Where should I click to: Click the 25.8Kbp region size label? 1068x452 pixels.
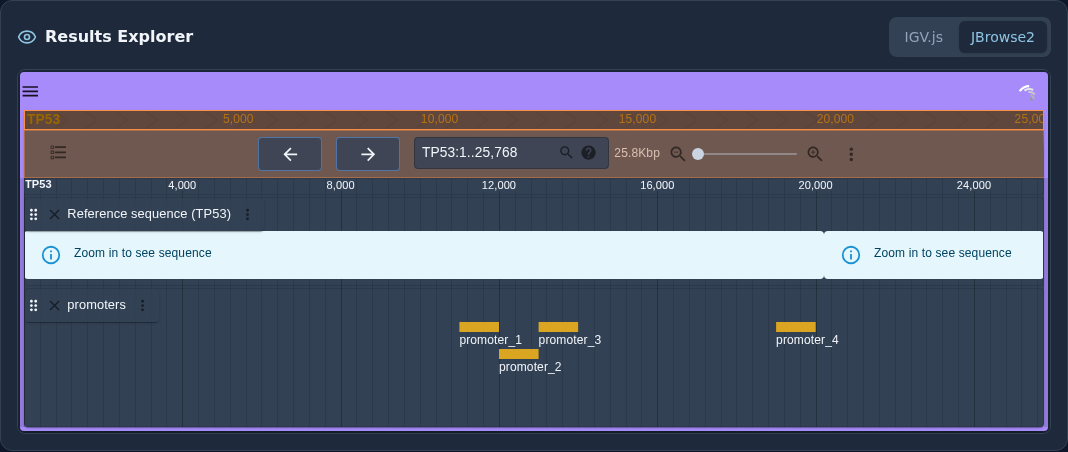(x=637, y=153)
